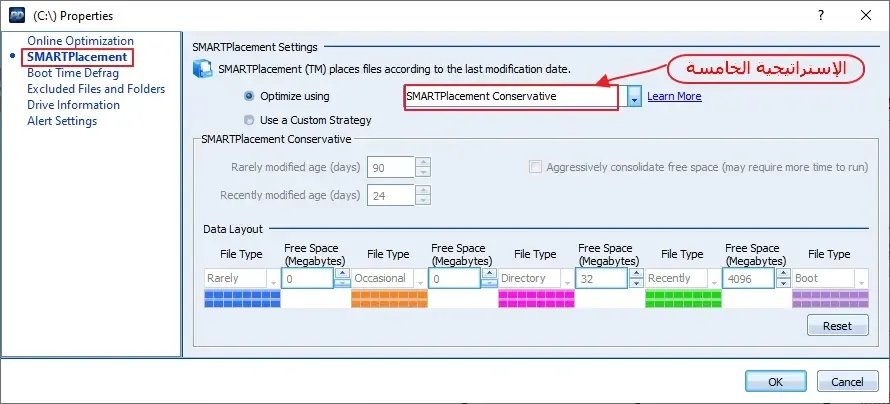890x404 pixels.
Task: Open Online Optimization settings page
Action: [81, 41]
